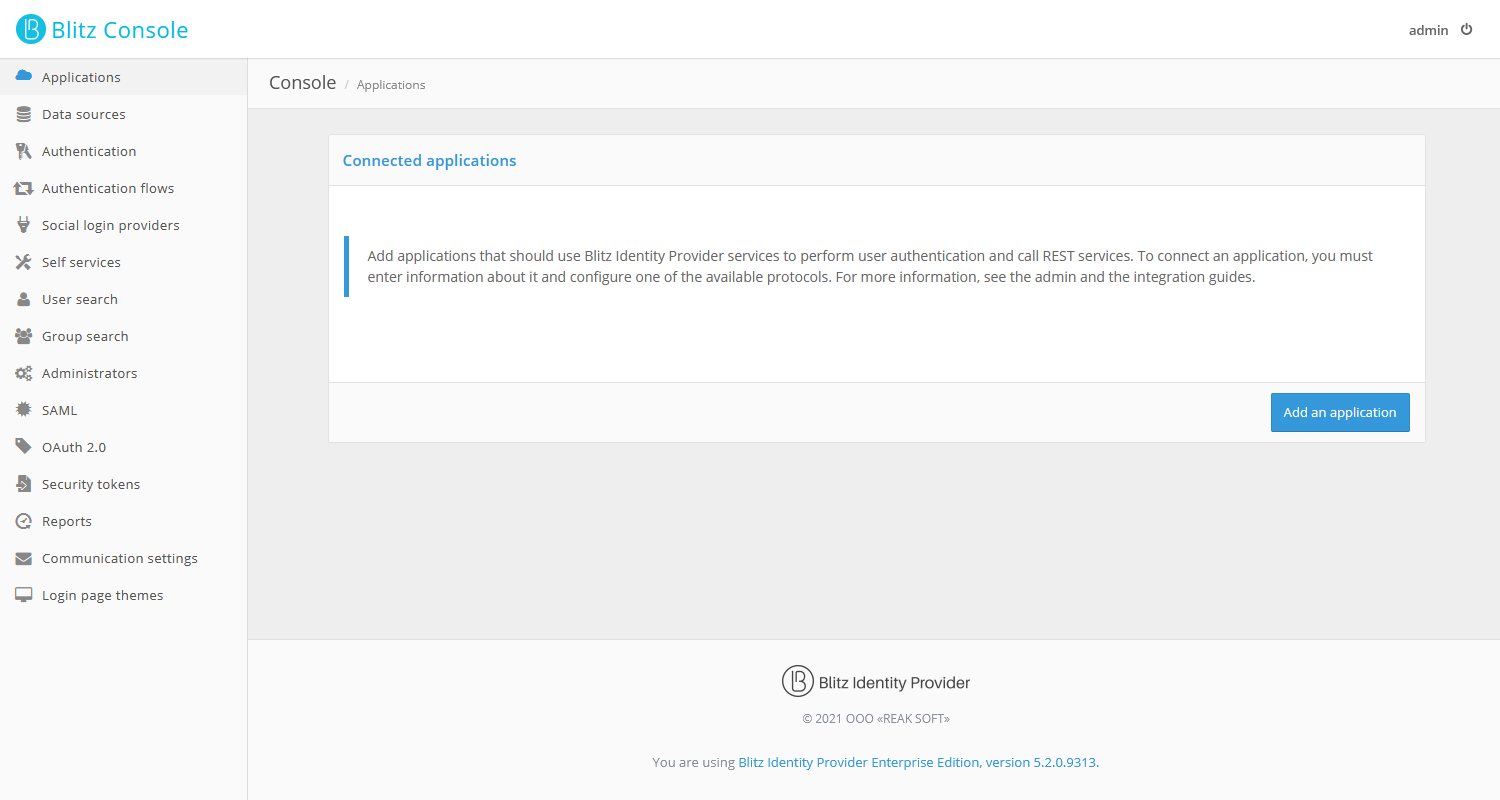The width and height of the screenshot is (1500, 800).
Task: Click the Authentication keys icon
Action: click(x=24, y=151)
